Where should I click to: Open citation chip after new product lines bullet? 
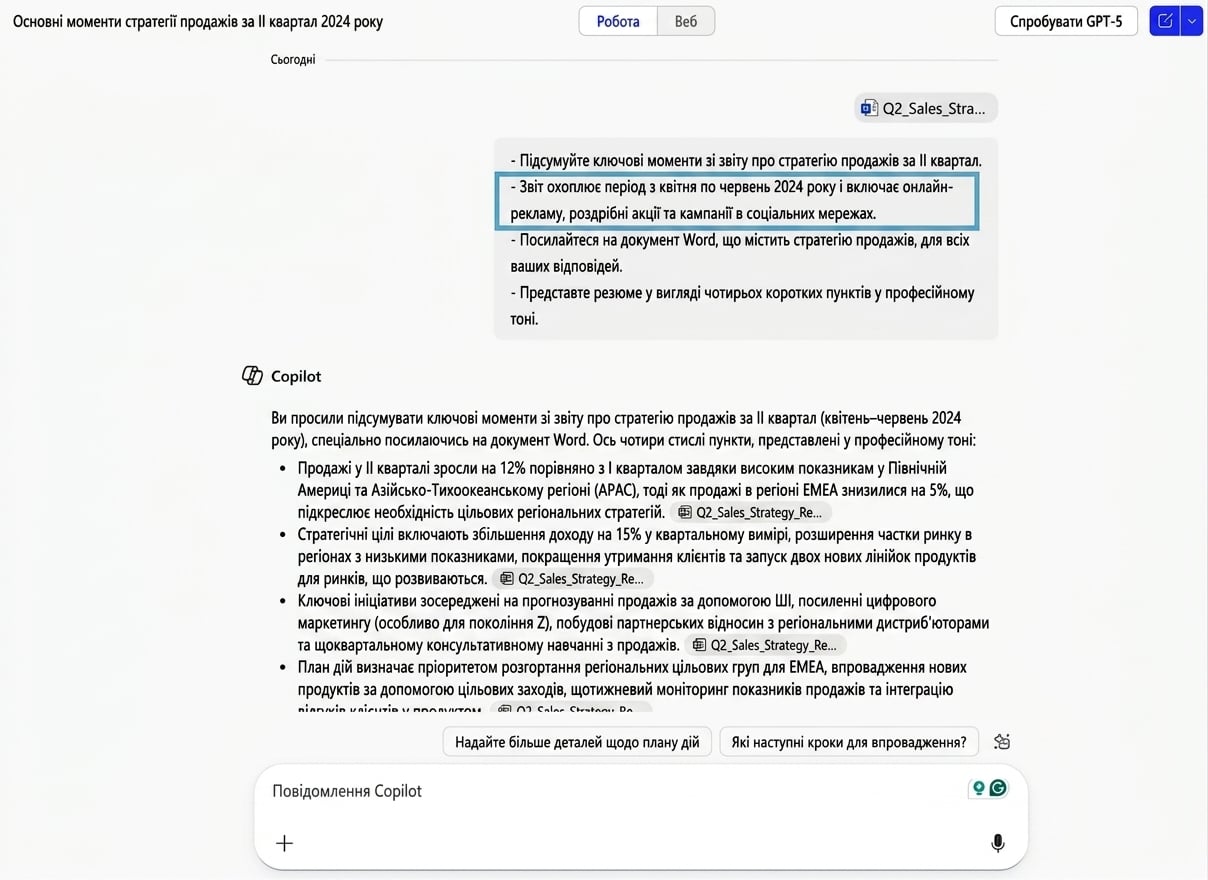click(x=574, y=578)
